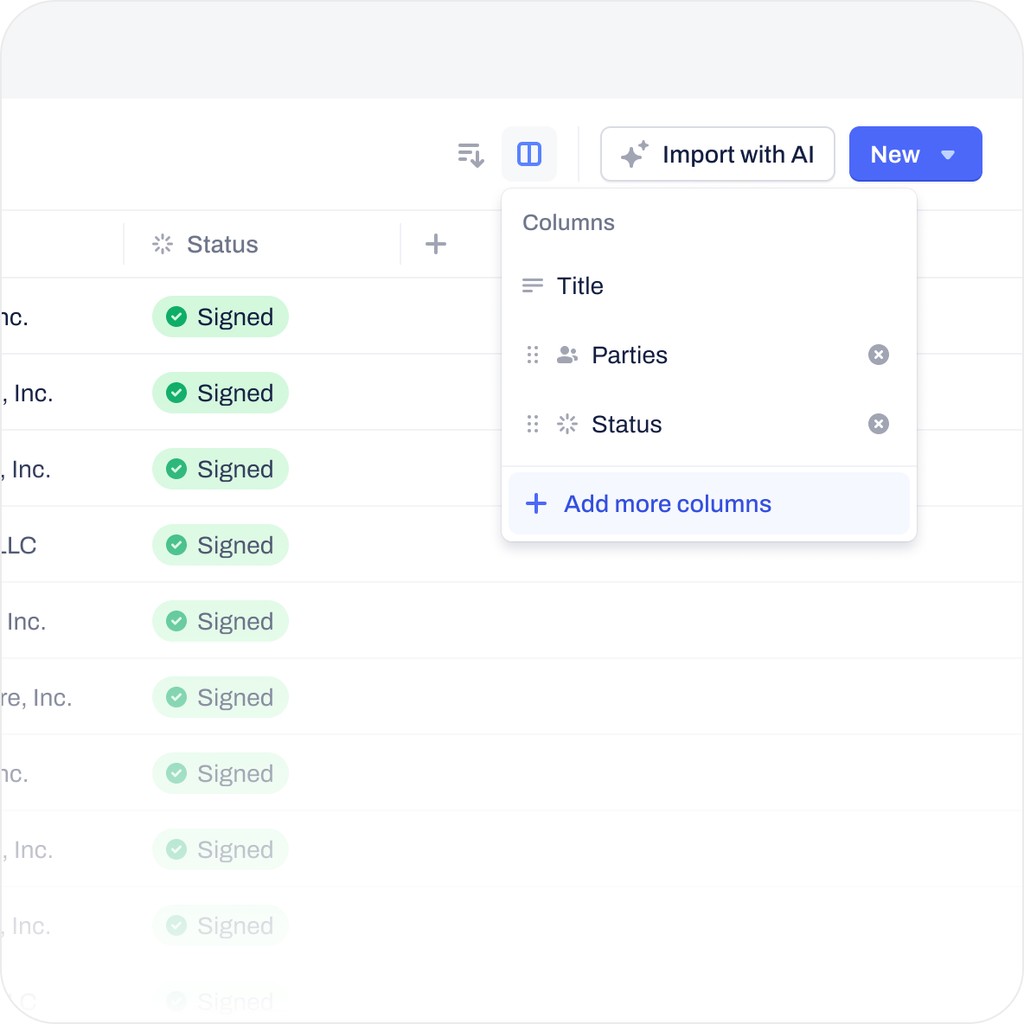Select the Parties row in the Columns panel
This screenshot has width=1024, height=1024.
click(629, 355)
